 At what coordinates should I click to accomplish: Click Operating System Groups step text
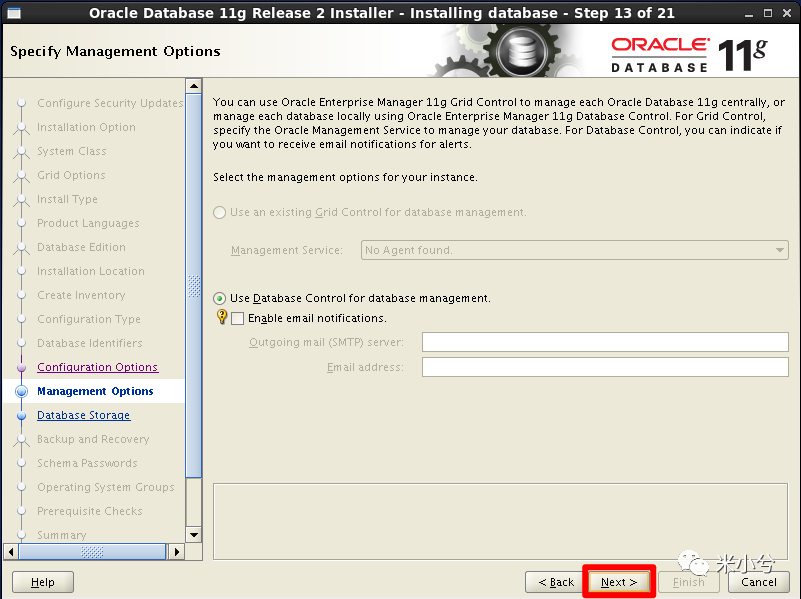pos(105,487)
